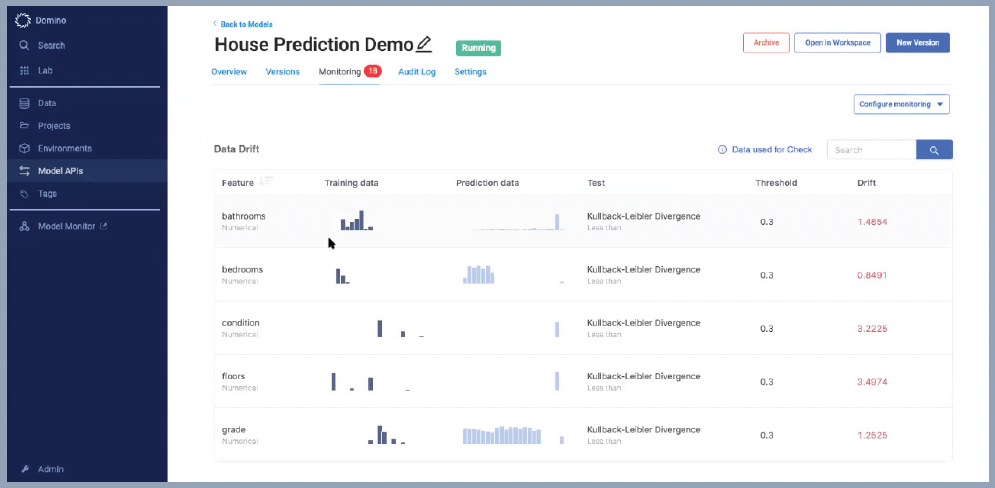Open grade prediction data histogram

pos(513,435)
